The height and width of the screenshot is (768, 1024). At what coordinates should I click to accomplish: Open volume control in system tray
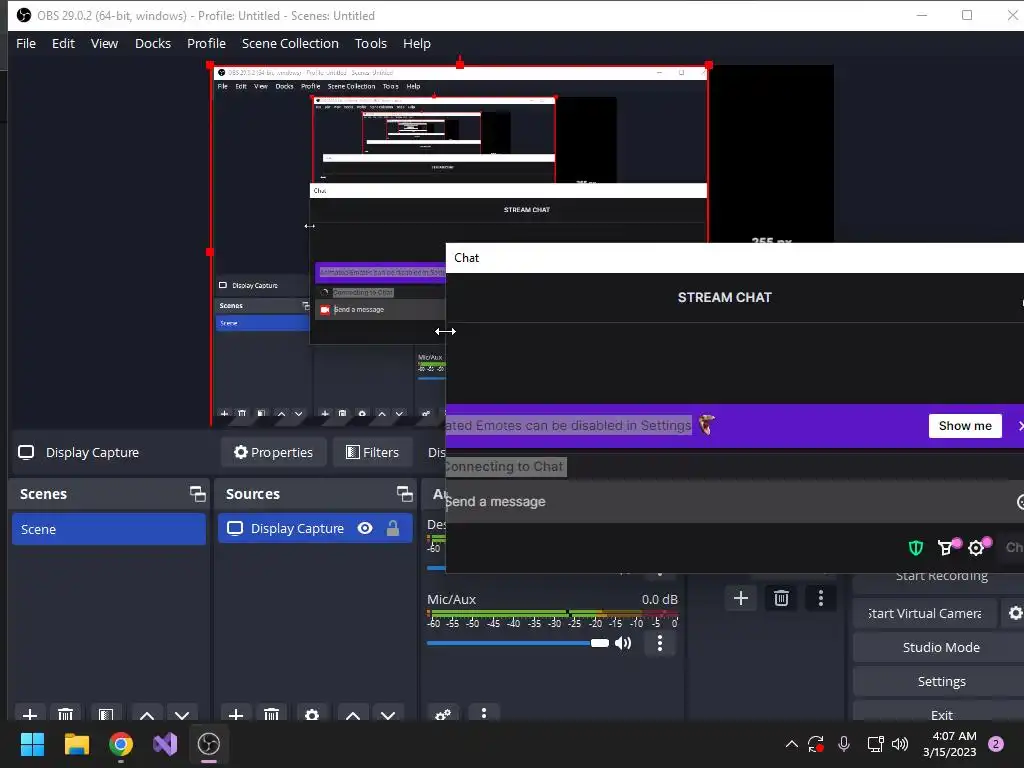[900, 744]
